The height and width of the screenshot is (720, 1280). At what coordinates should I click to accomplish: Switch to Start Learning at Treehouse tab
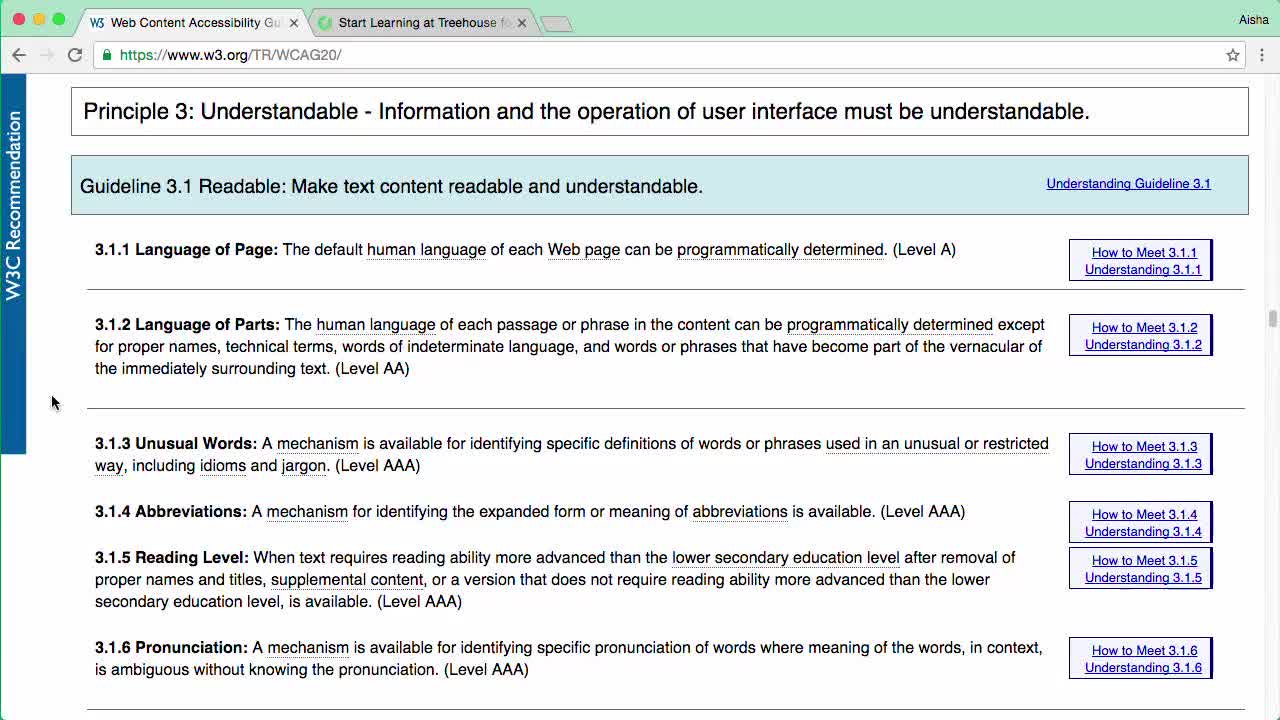pos(423,22)
